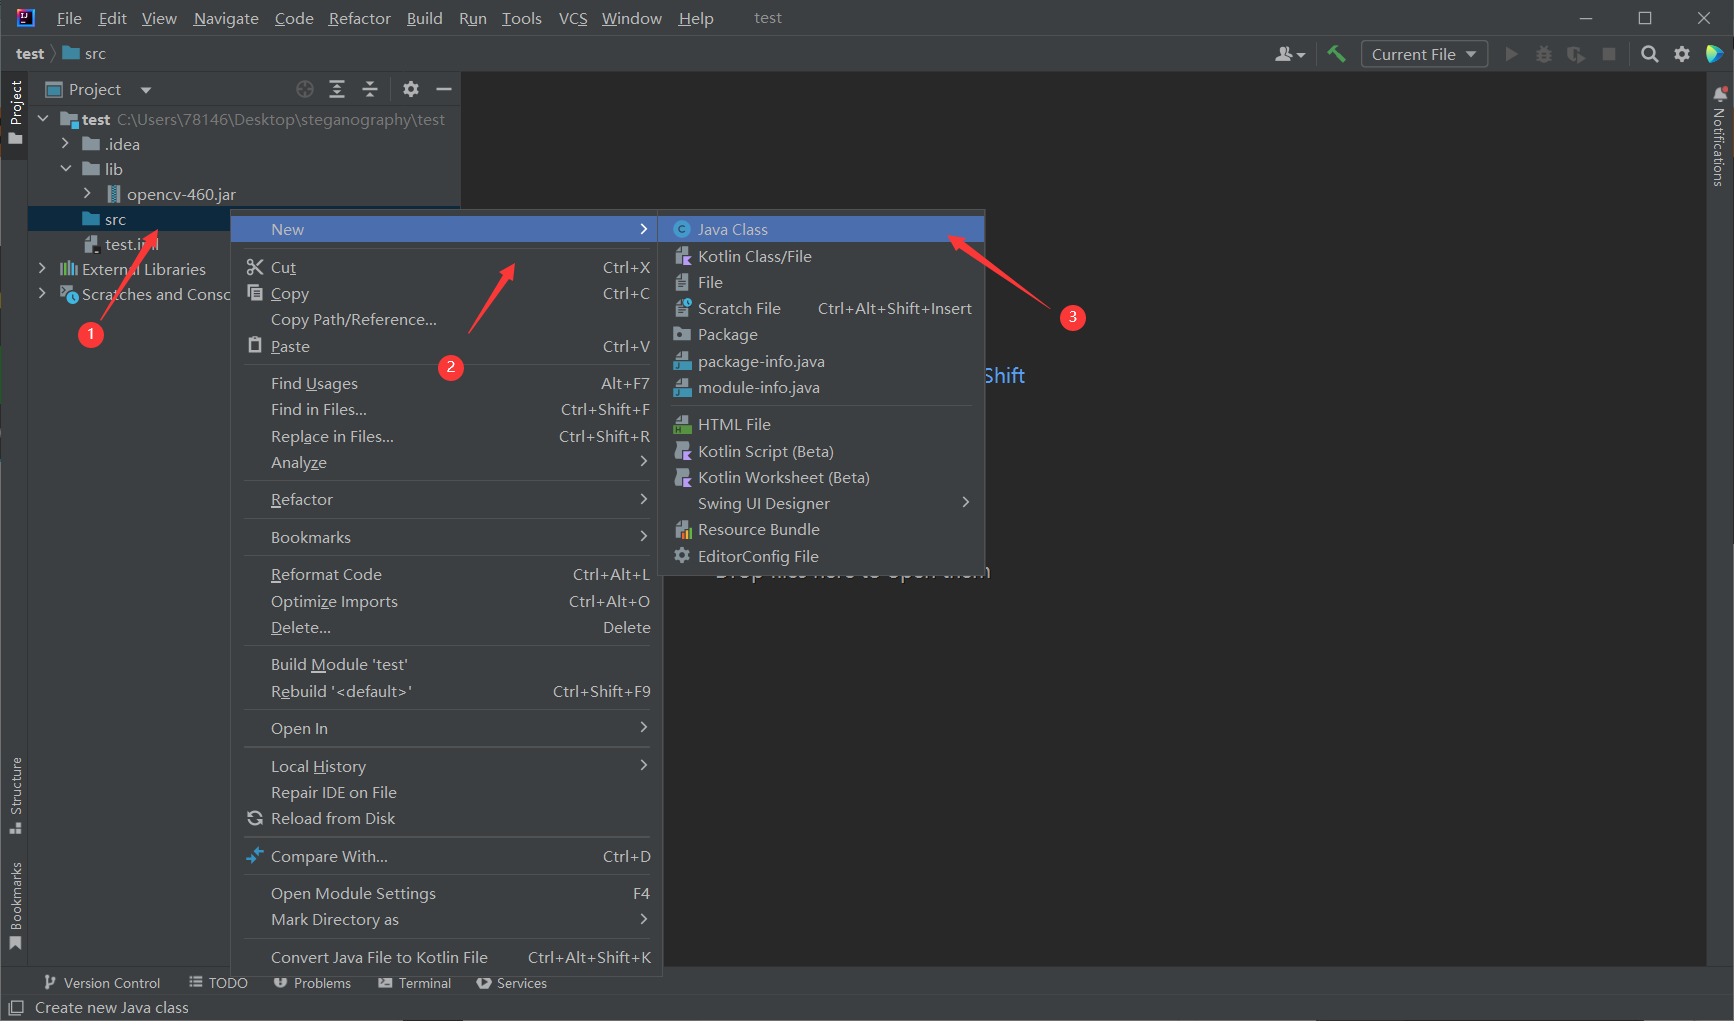Hide the Project tool window with minus icon
The height and width of the screenshot is (1021, 1734).
coord(444,89)
